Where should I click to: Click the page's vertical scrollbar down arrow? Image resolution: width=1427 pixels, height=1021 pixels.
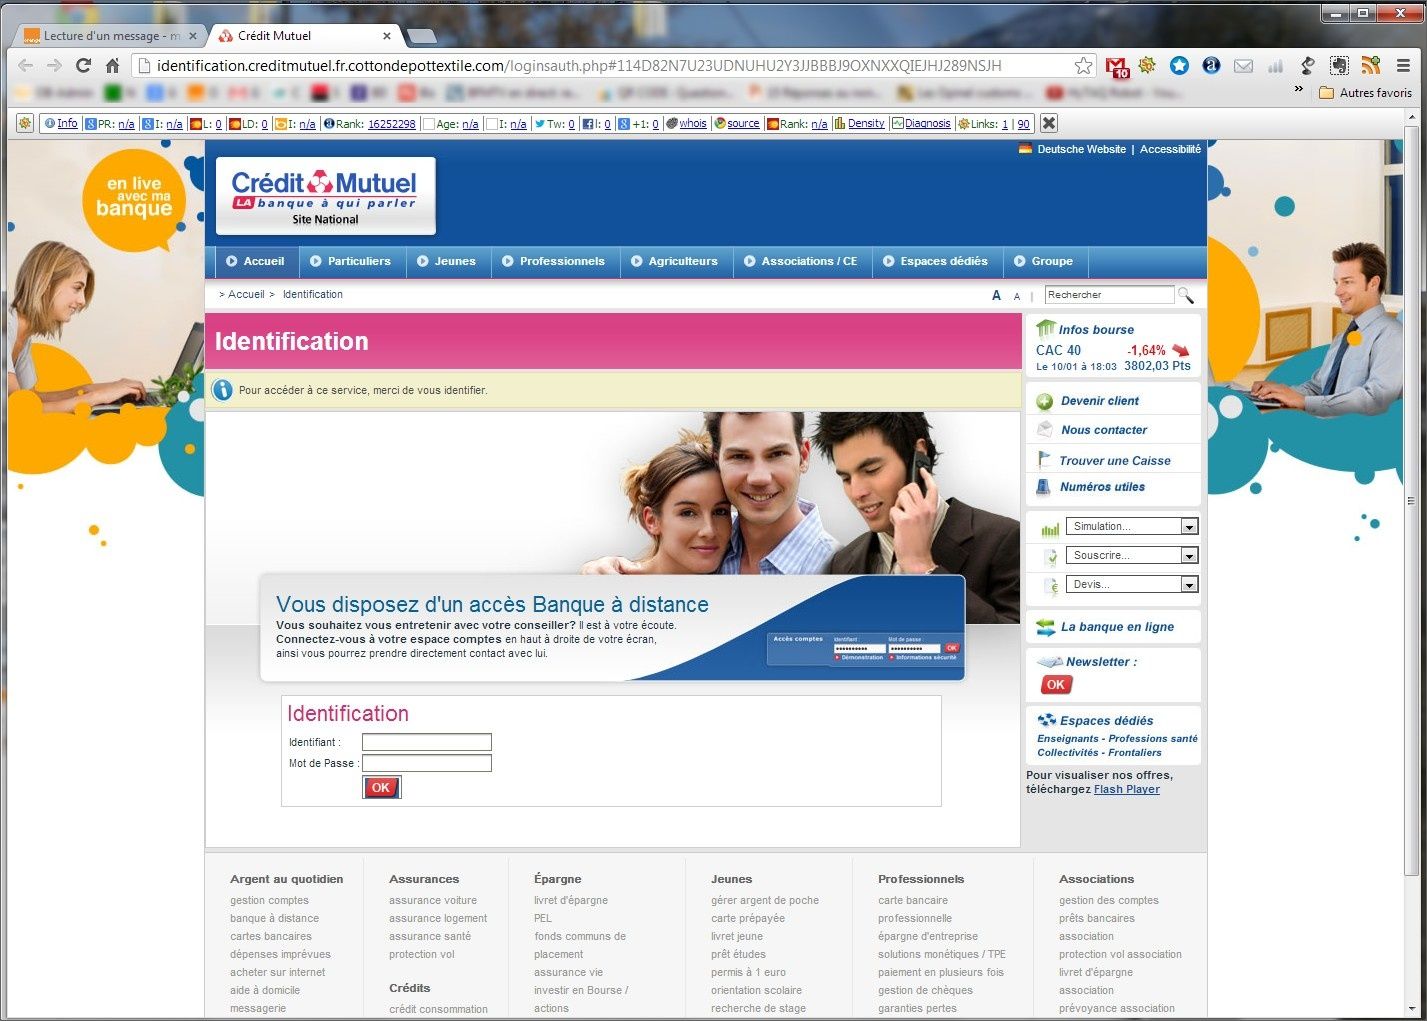point(1412,1009)
